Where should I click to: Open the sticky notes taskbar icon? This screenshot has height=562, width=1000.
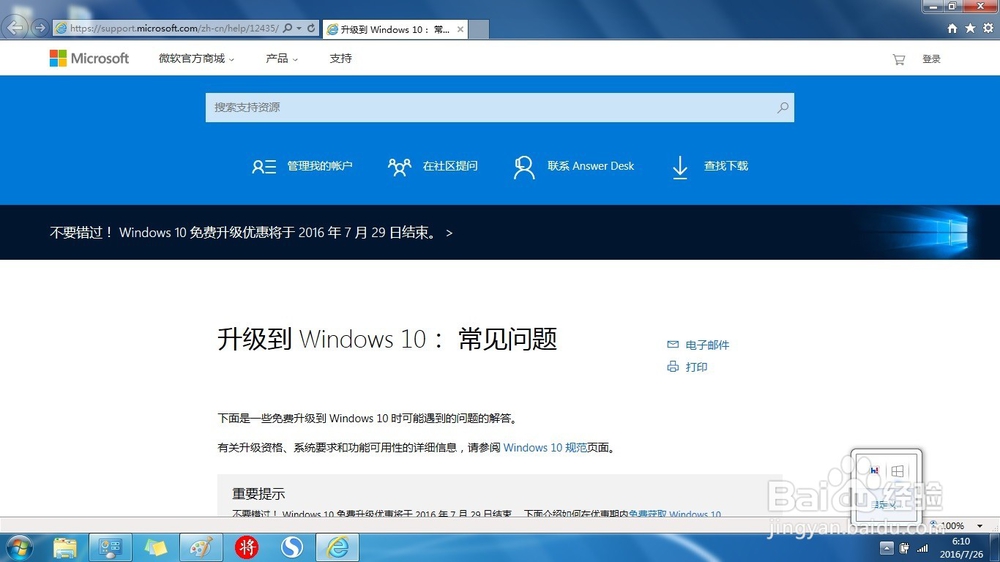click(x=156, y=547)
